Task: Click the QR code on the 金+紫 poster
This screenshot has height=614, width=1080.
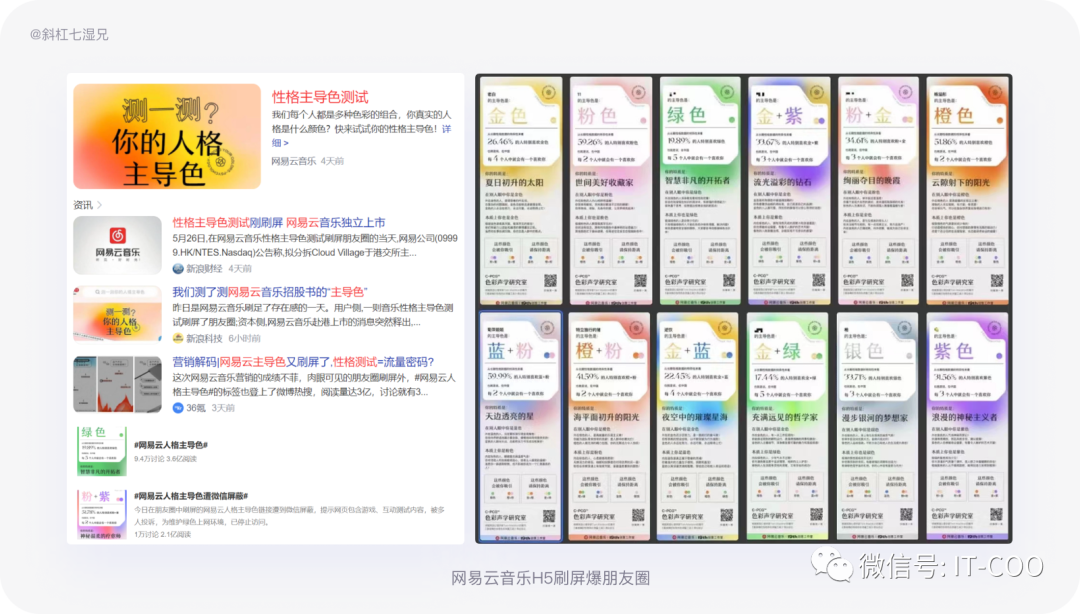Action: click(x=818, y=280)
